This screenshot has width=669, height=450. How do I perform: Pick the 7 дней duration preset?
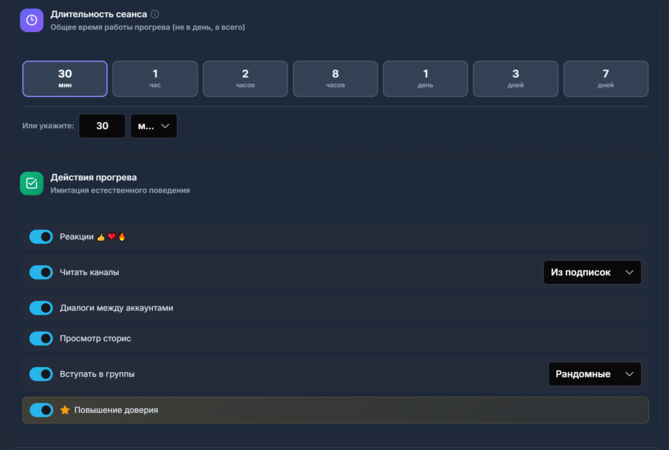pyautogui.click(x=605, y=79)
